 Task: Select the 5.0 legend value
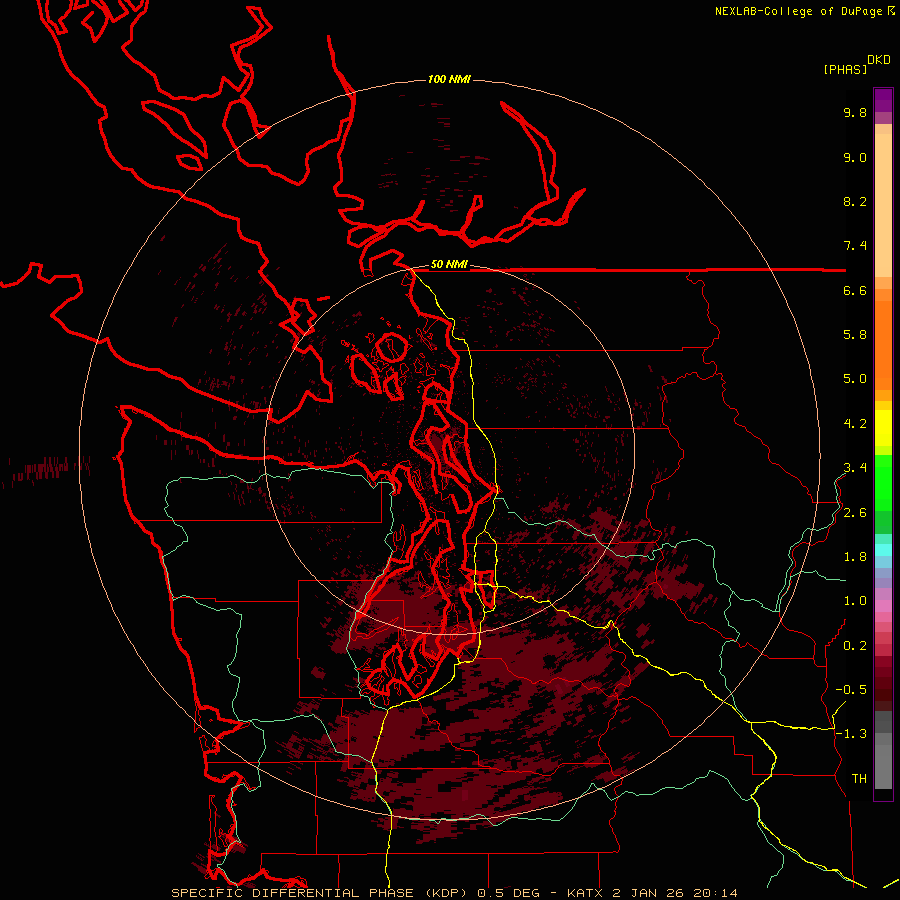(855, 379)
